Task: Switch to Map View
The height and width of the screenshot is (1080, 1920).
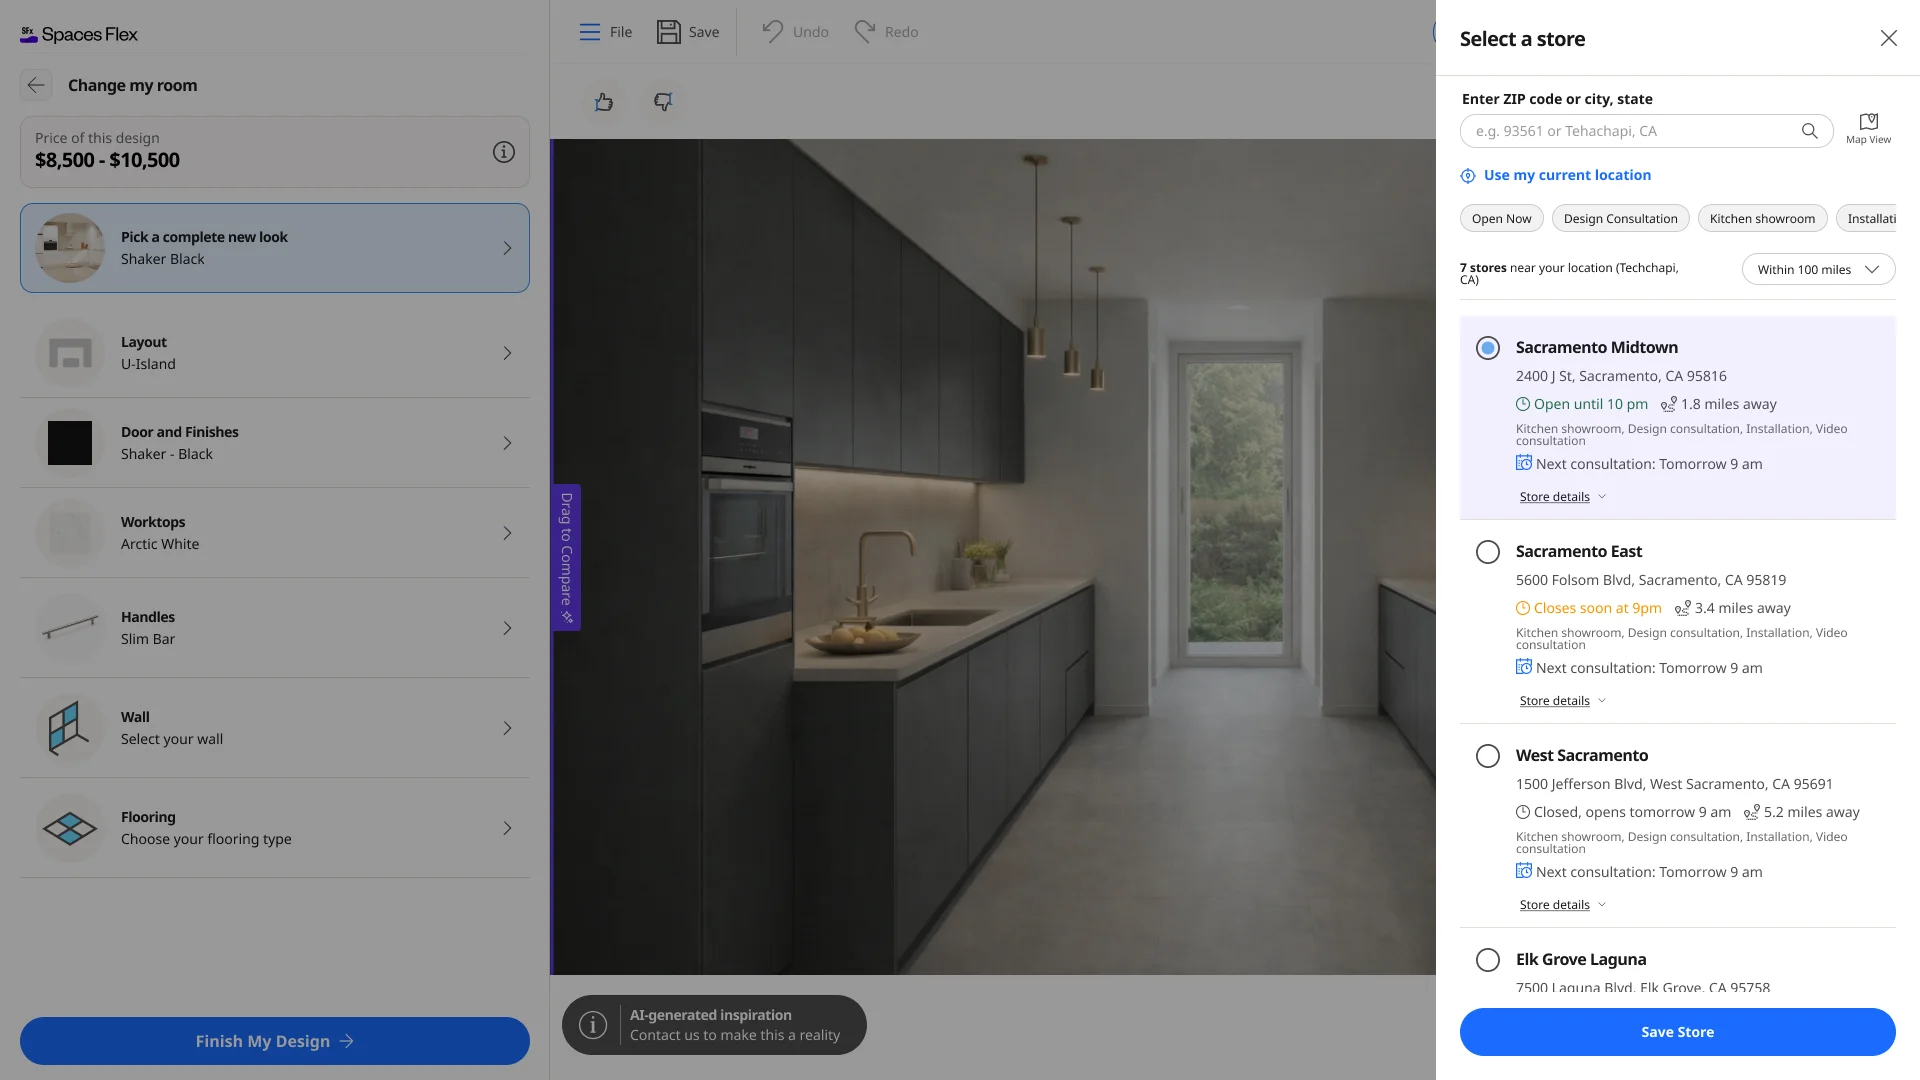Action: [x=1868, y=129]
